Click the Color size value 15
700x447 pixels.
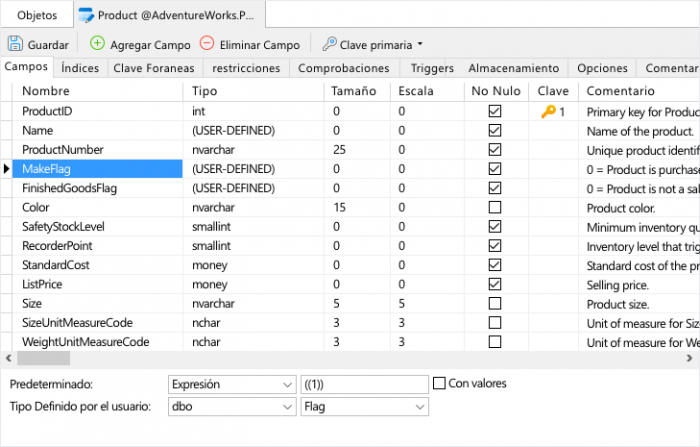click(339, 207)
